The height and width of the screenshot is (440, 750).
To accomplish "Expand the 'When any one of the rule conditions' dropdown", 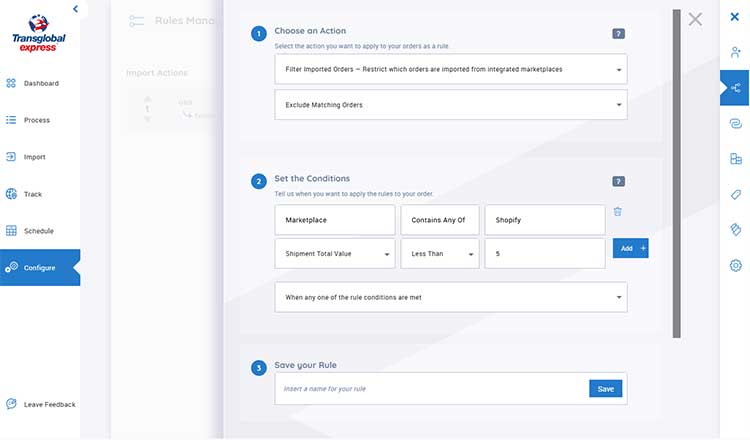I will [x=451, y=297].
